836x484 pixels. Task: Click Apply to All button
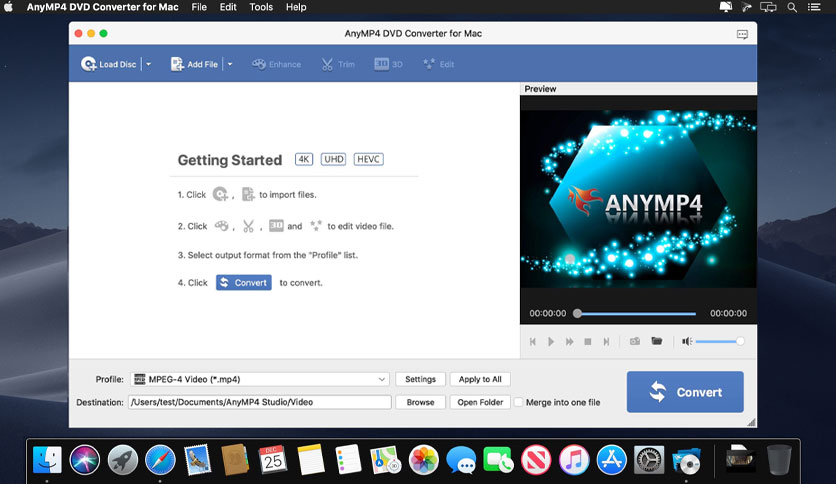[480, 379]
